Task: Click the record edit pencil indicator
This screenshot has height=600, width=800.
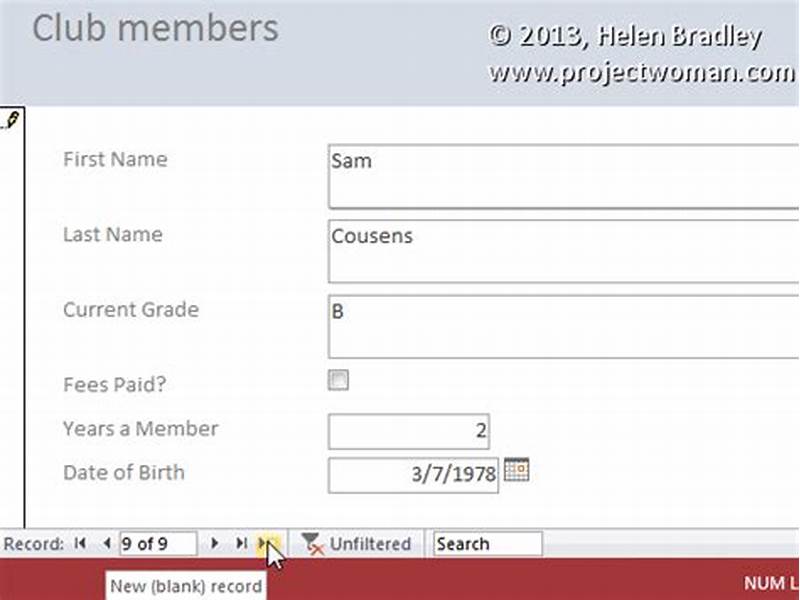Action: tap(14, 118)
